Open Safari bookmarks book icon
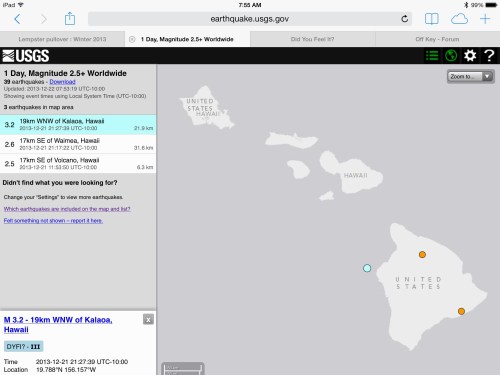Viewport: 500px width, 375px height. (x=432, y=19)
